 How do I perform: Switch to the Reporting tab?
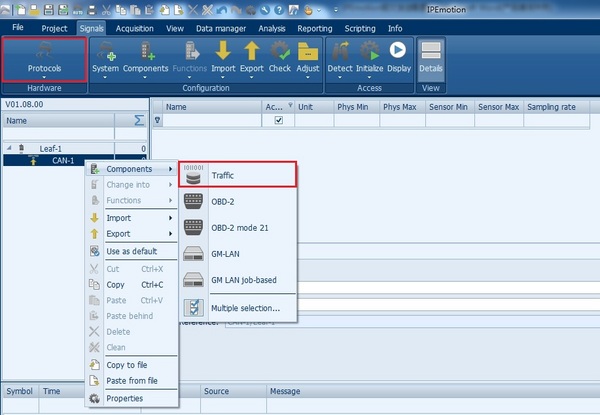tap(315, 28)
